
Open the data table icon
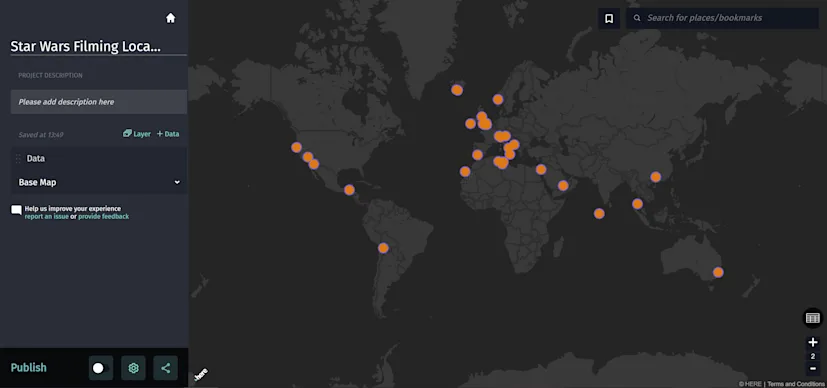(x=813, y=318)
